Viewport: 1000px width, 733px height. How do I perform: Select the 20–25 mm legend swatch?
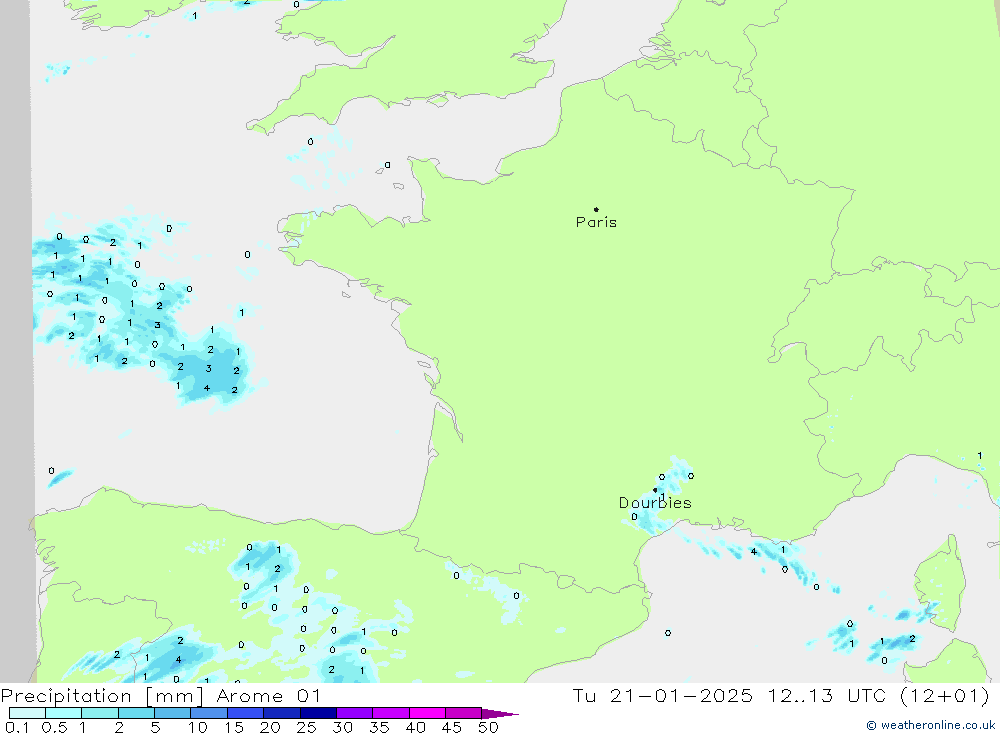pos(282,713)
